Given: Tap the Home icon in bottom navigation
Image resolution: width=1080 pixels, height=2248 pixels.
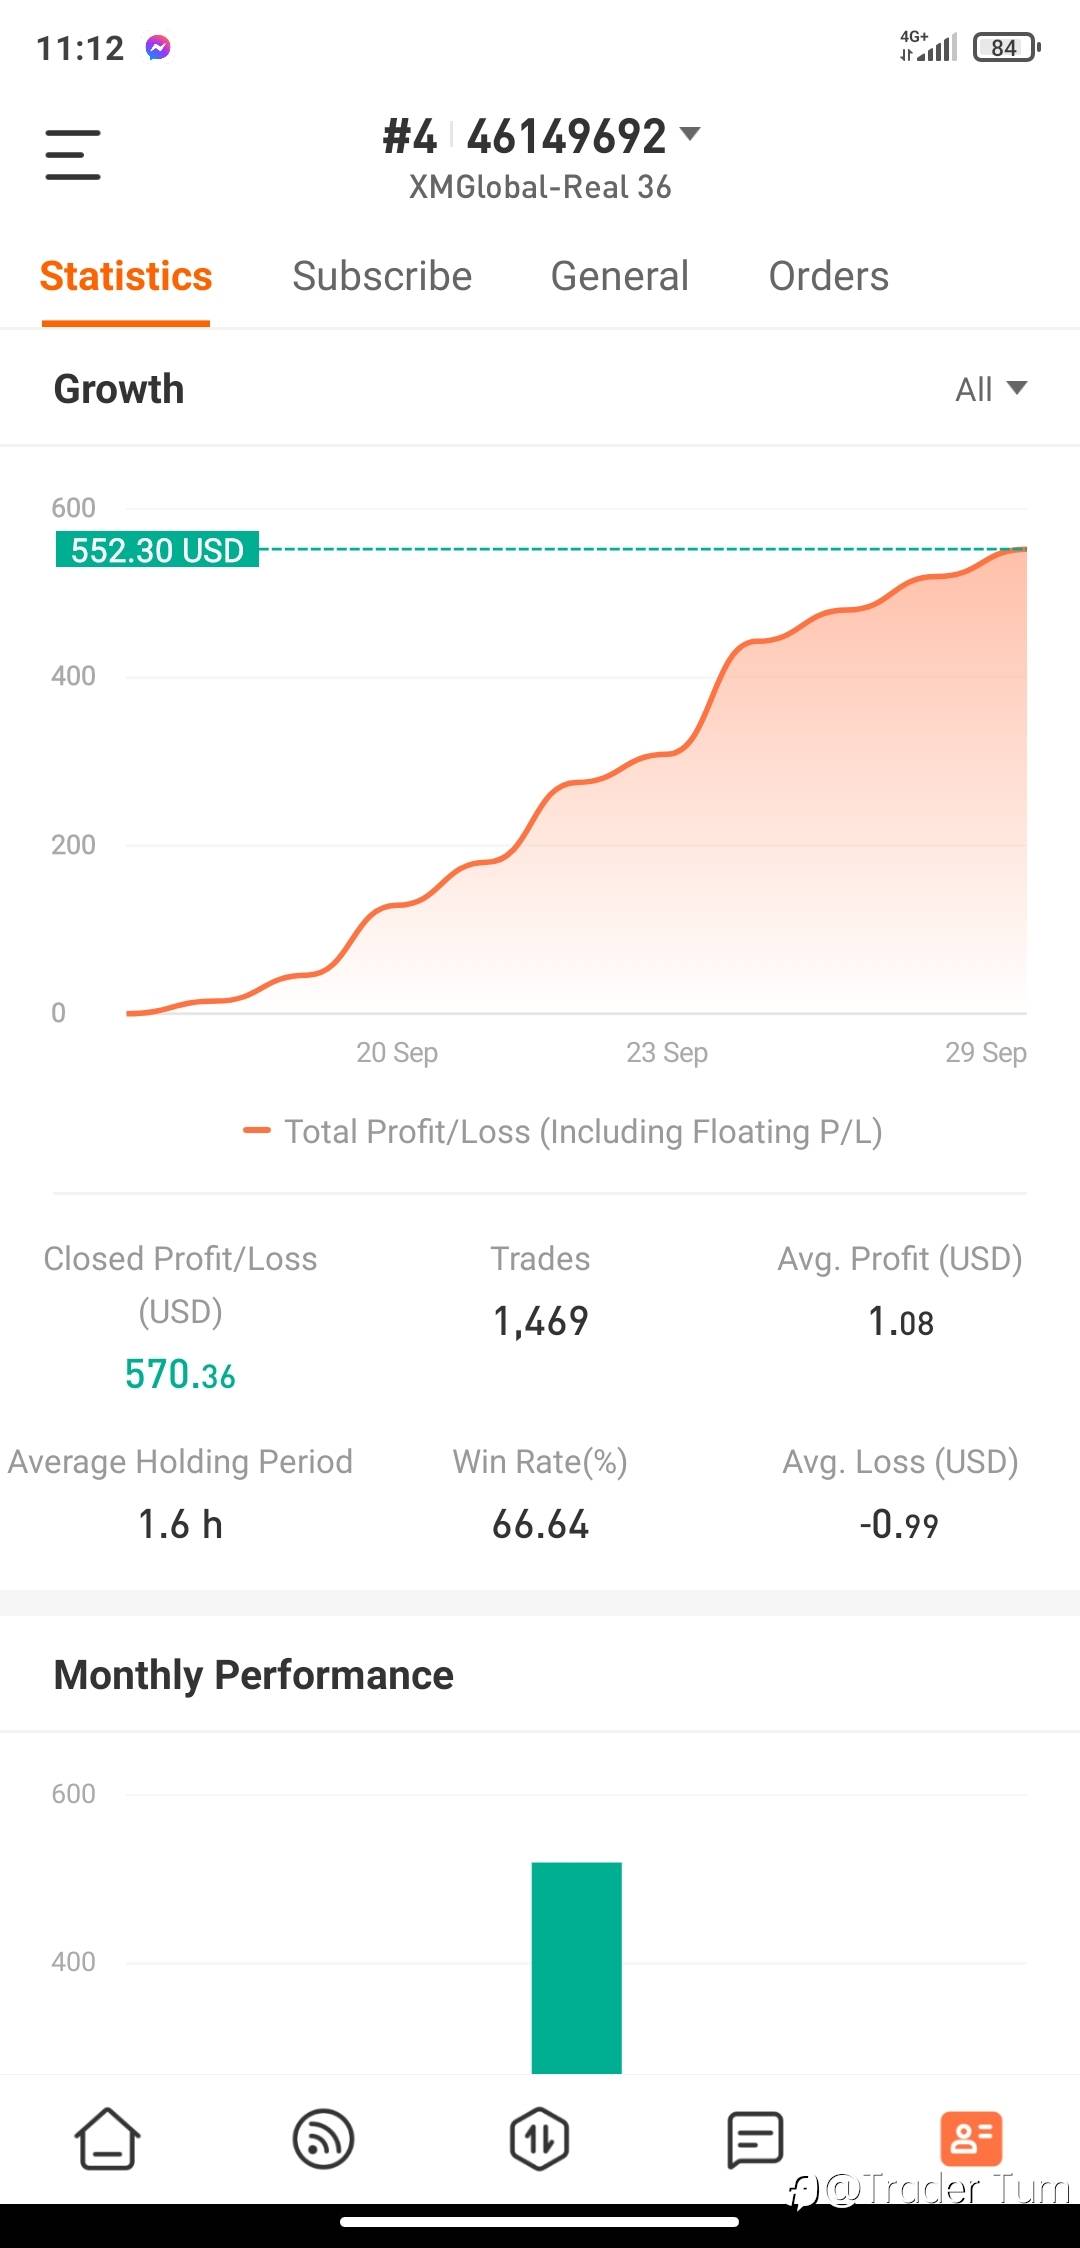Looking at the screenshot, I should click(107, 2138).
